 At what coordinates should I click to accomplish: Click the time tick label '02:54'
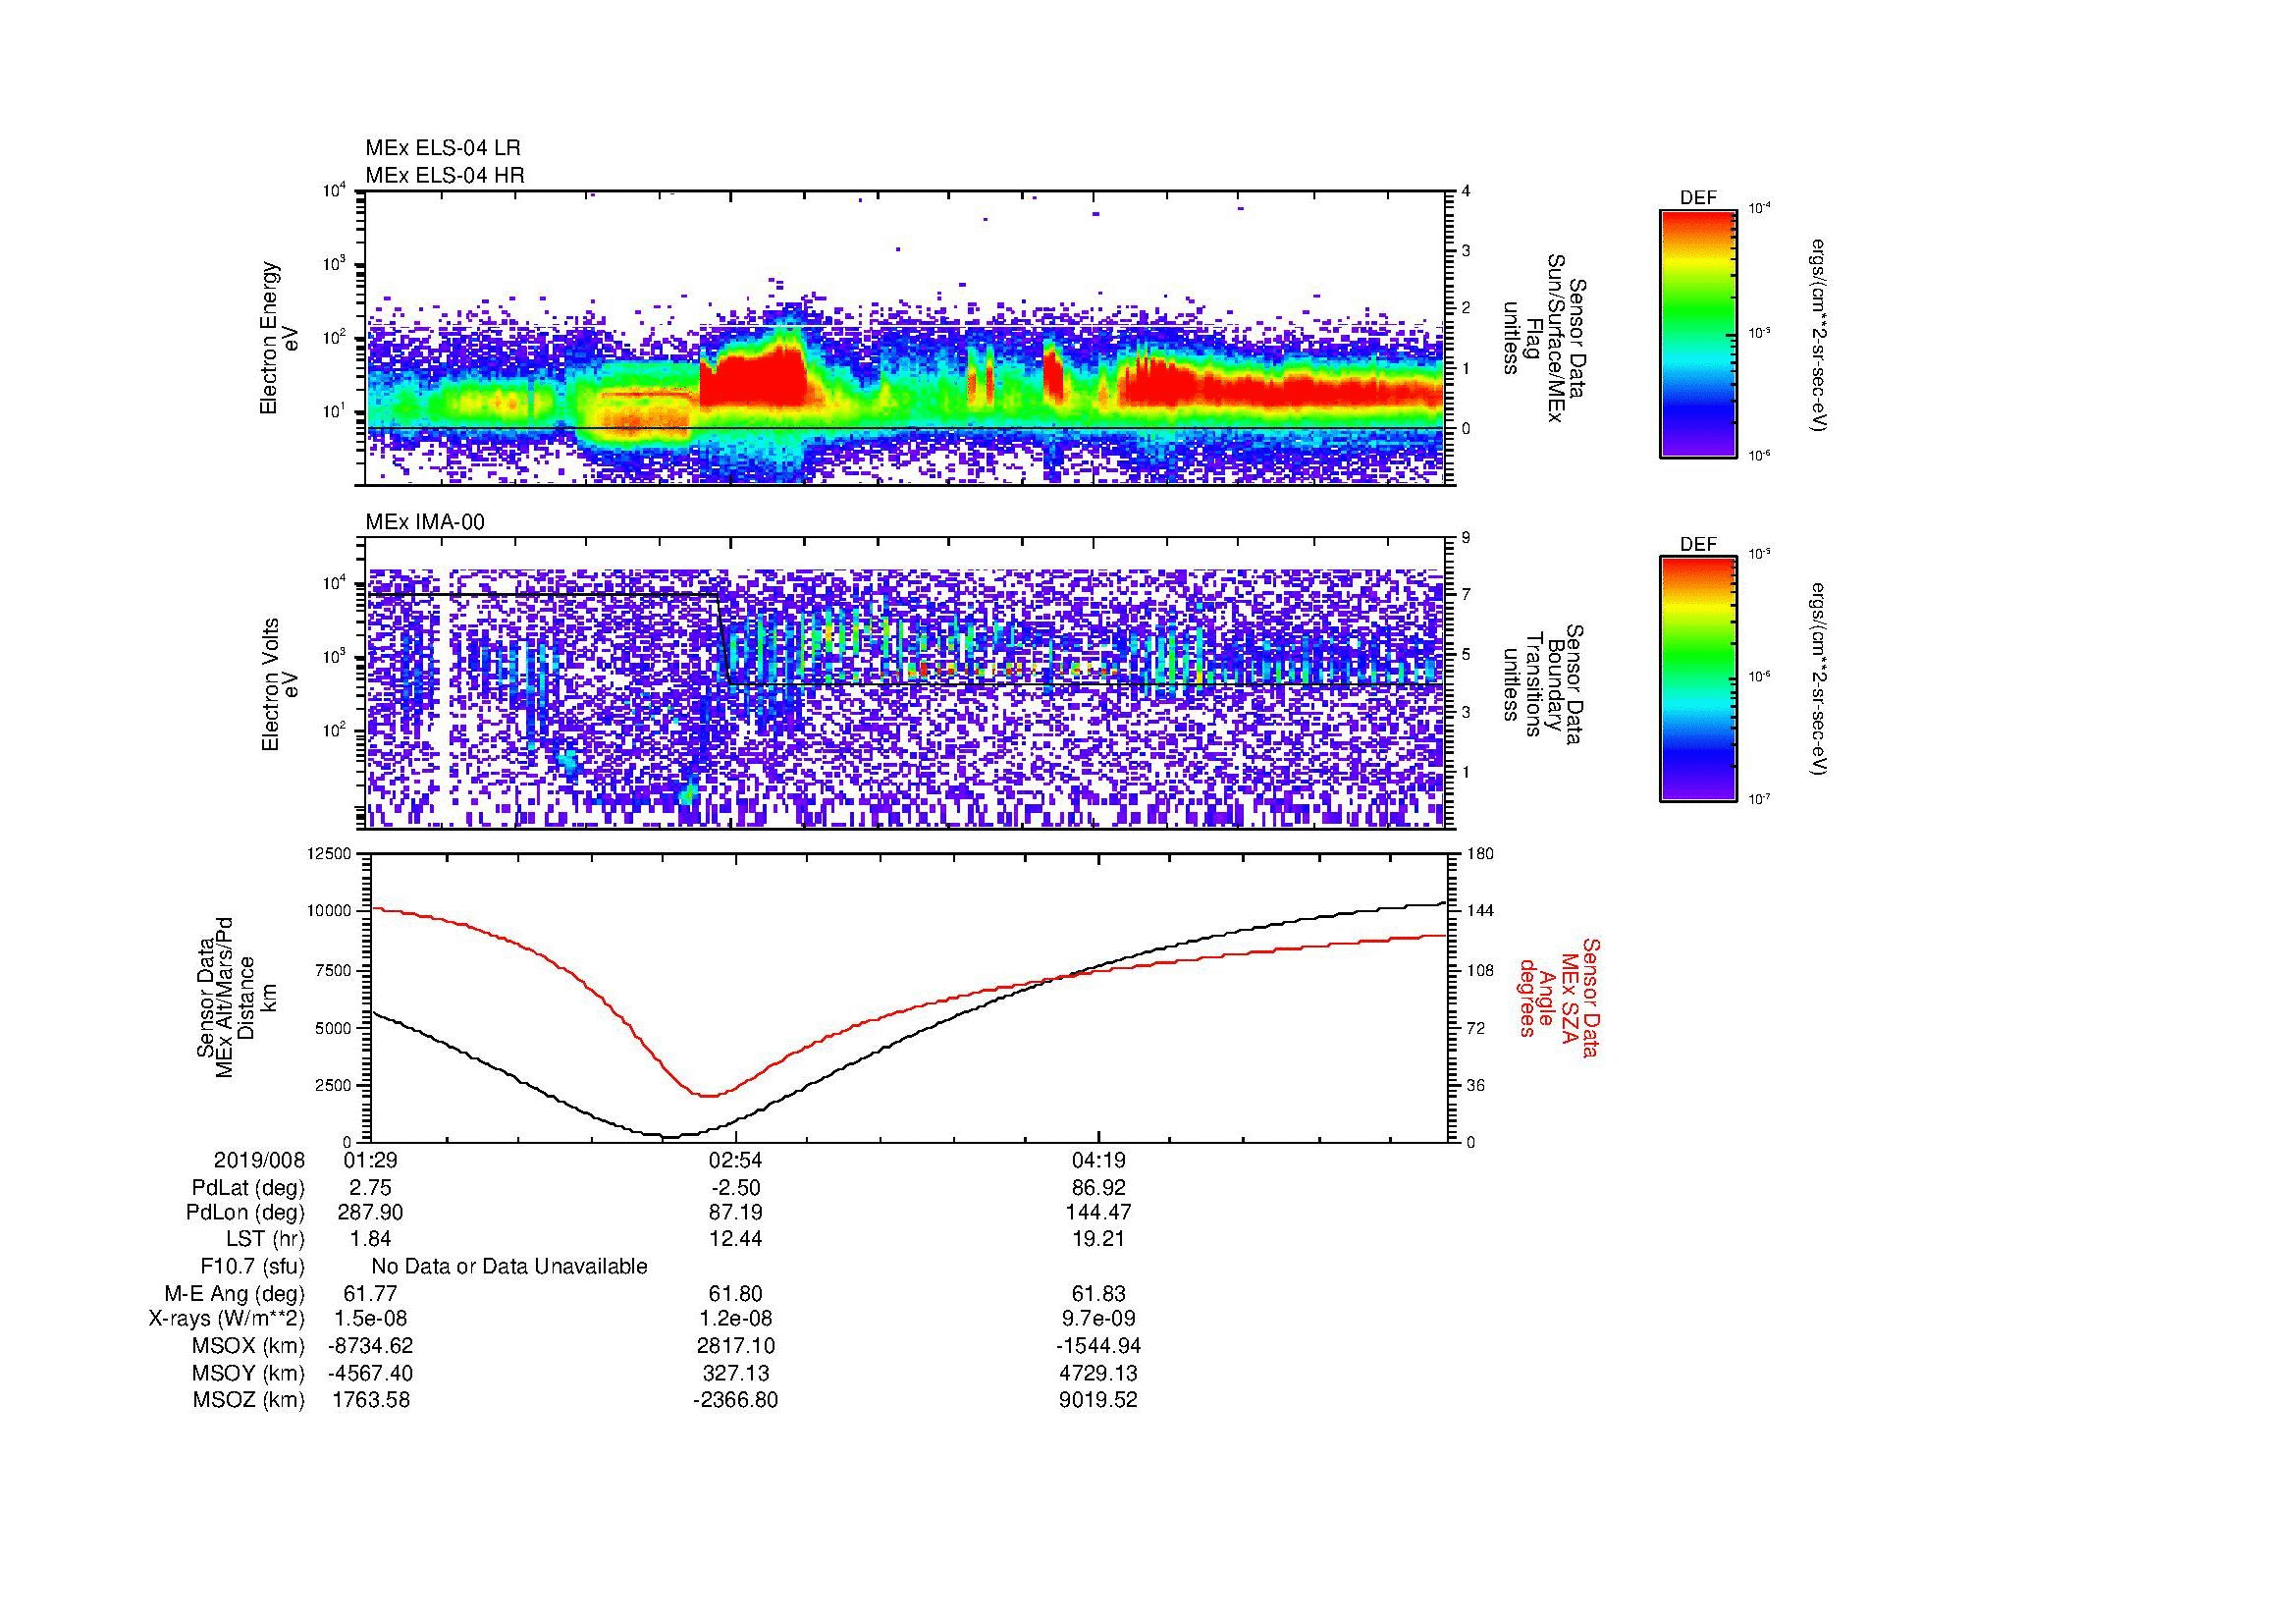736,1161
